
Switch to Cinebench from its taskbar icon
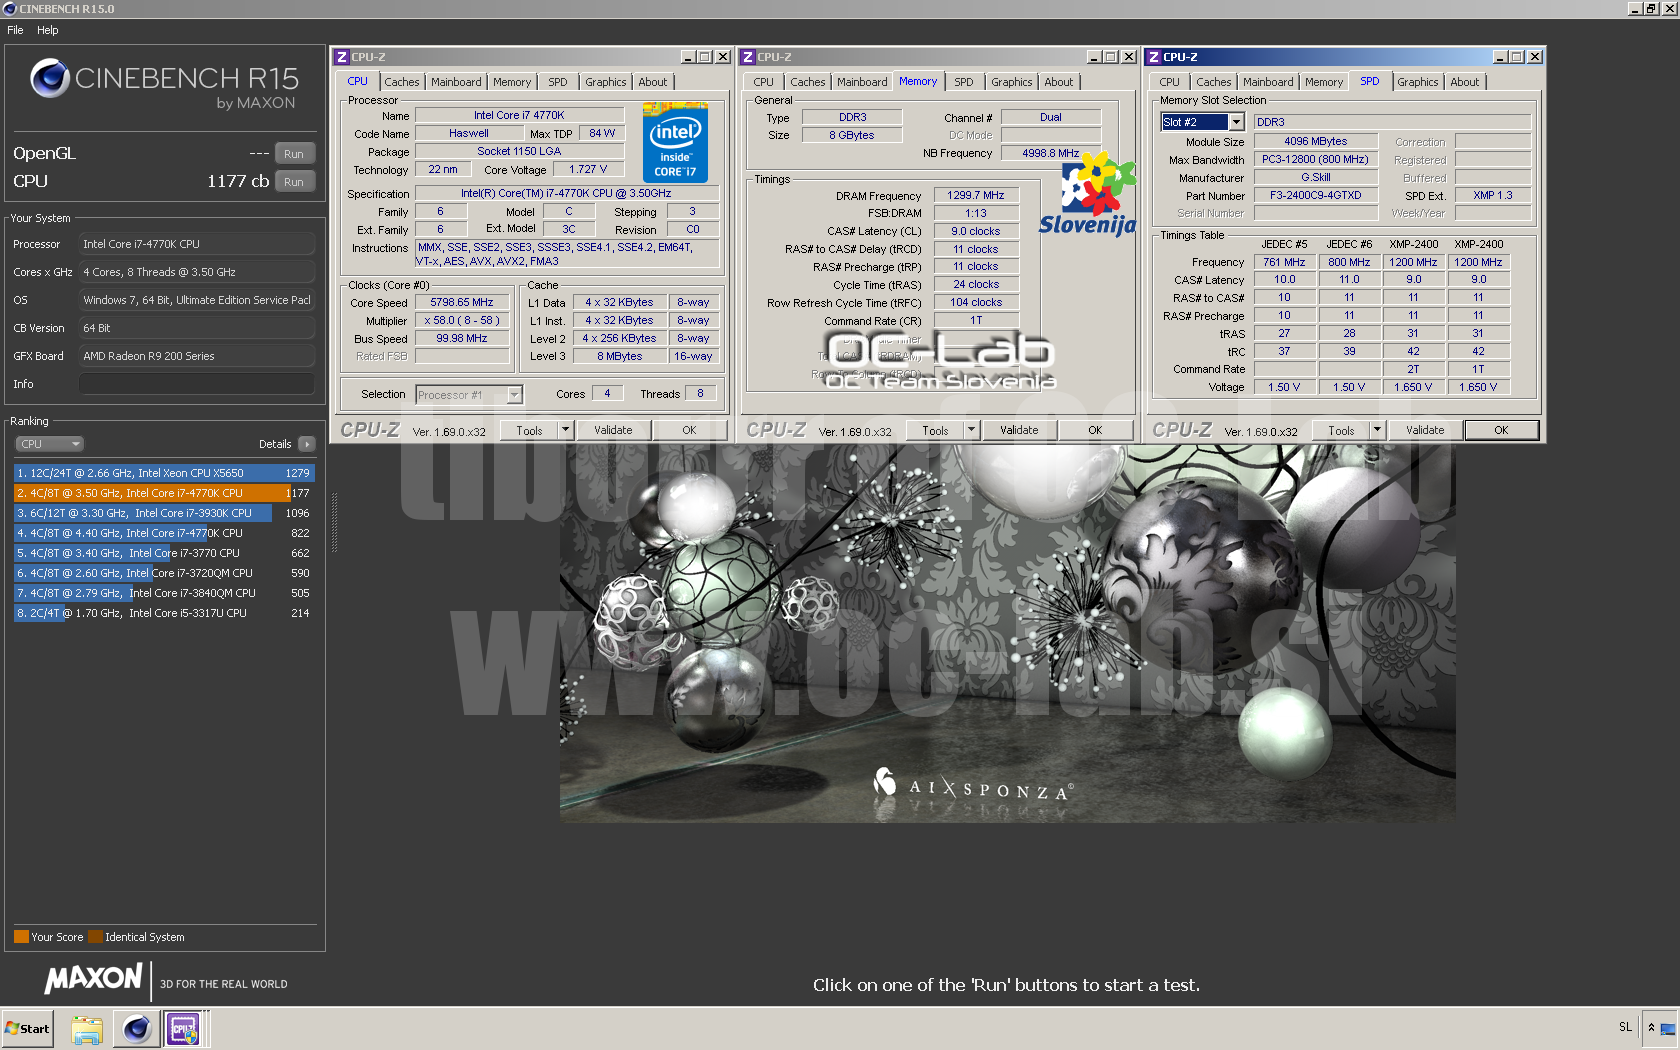[136, 1029]
